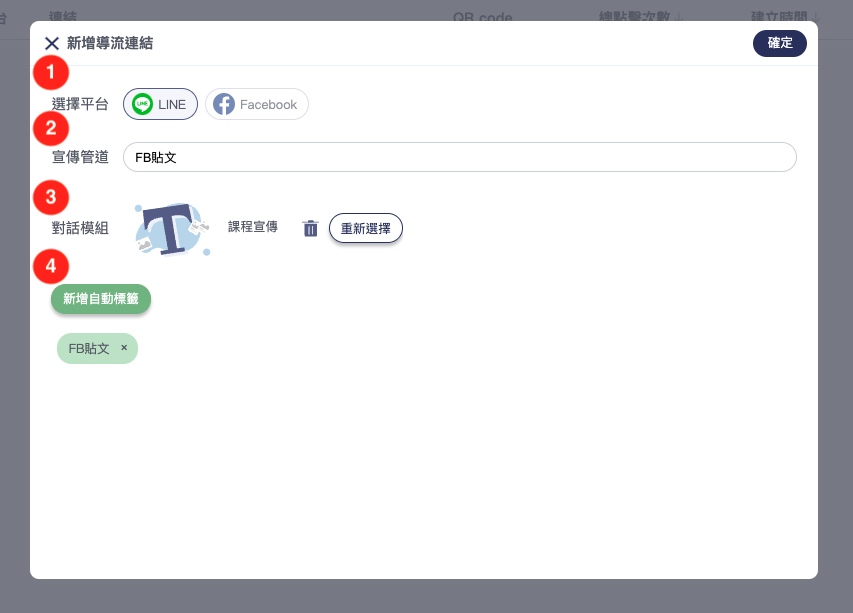Sort by 建立時間 column header

(785, 16)
